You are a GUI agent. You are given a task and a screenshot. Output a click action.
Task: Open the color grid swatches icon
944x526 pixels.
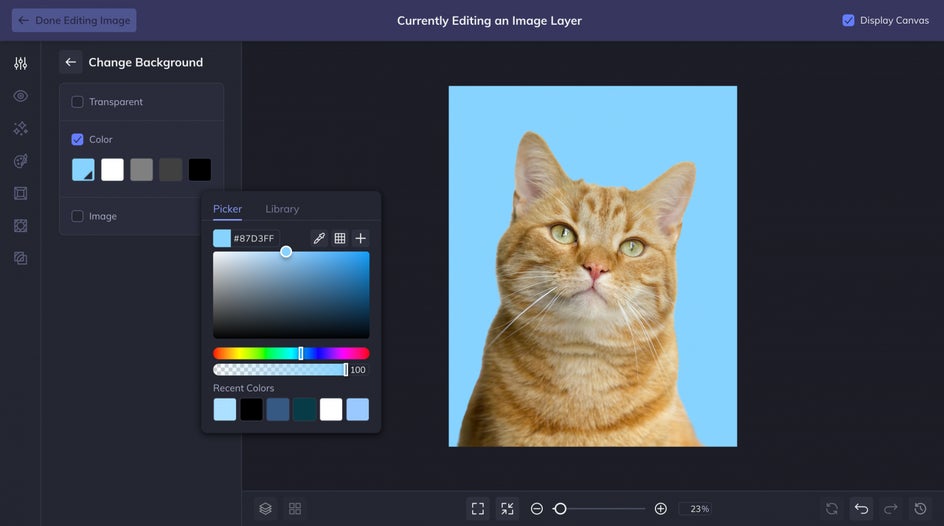[x=340, y=238]
